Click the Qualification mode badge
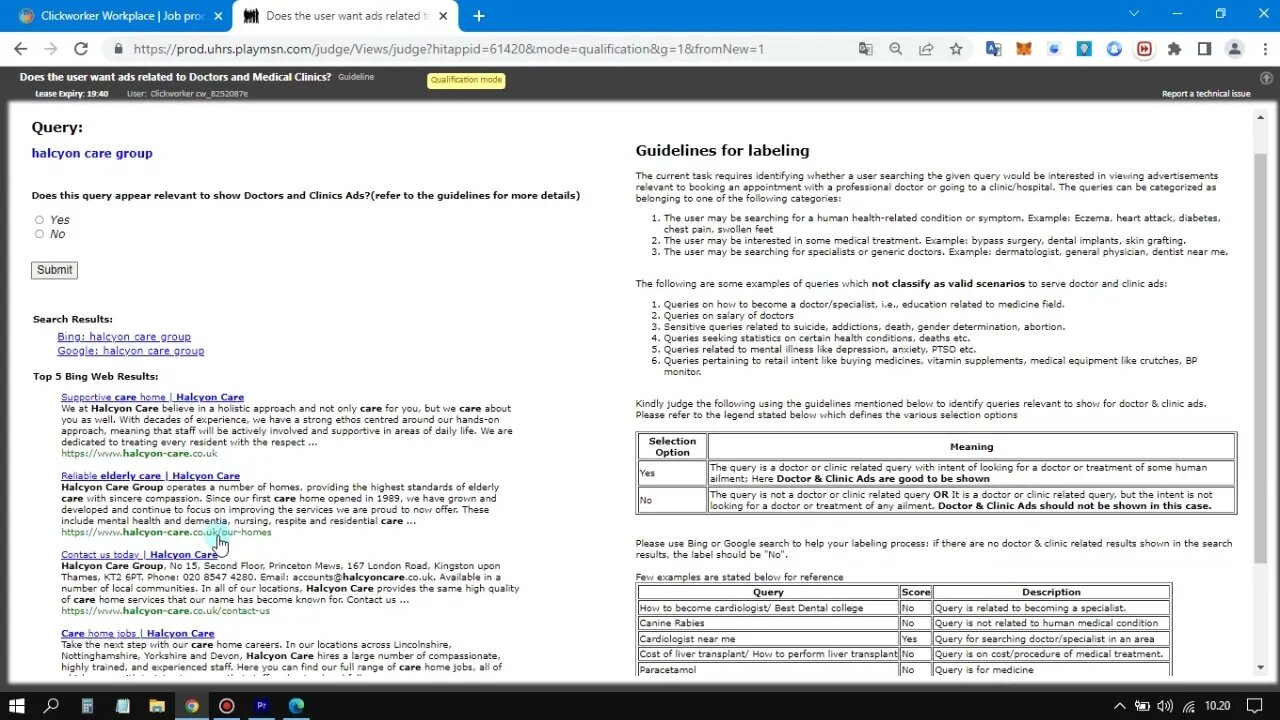 (x=466, y=80)
